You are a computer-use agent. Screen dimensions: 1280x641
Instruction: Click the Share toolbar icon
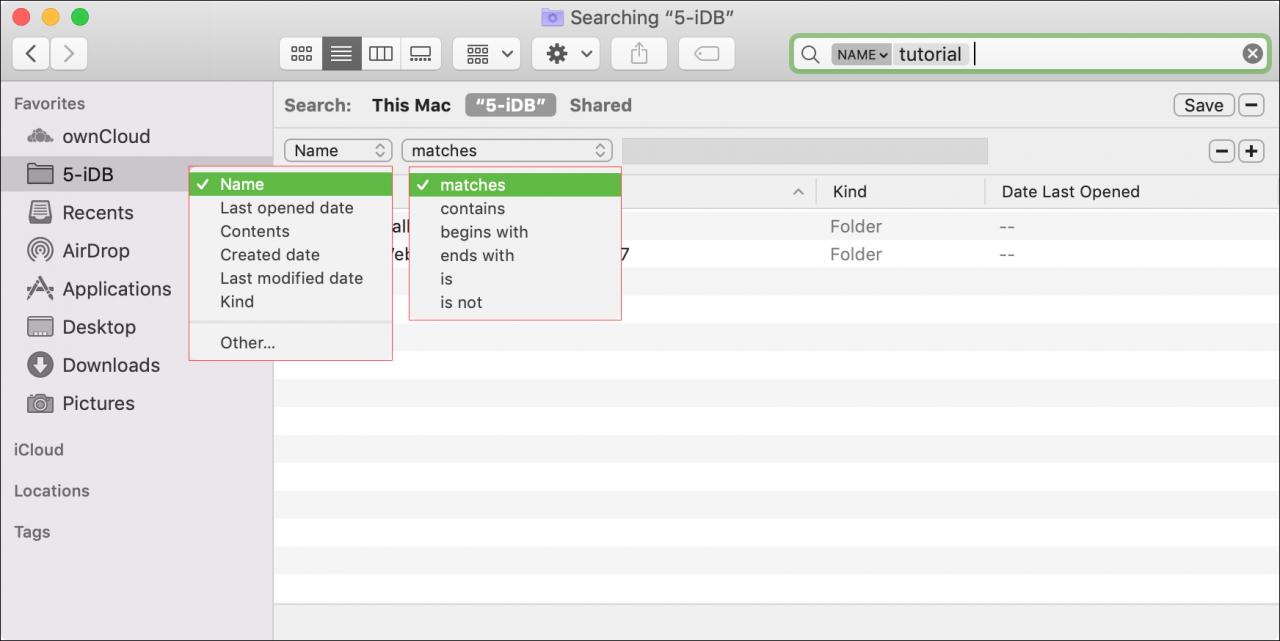pyautogui.click(x=639, y=54)
